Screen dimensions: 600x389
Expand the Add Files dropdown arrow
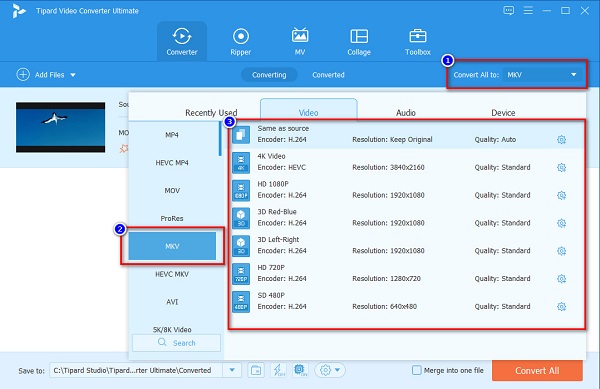click(x=73, y=75)
